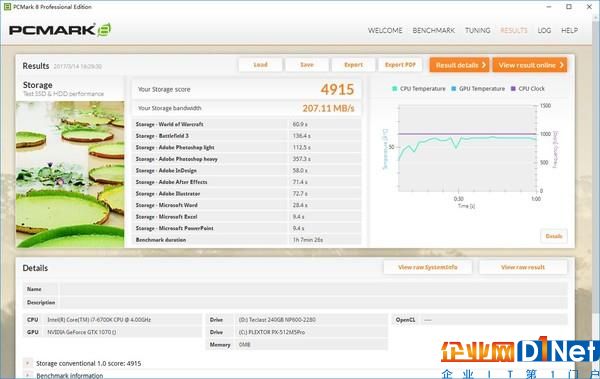Toggle the CPU Clock legend marker
This screenshot has height=379, width=600.
513,88
